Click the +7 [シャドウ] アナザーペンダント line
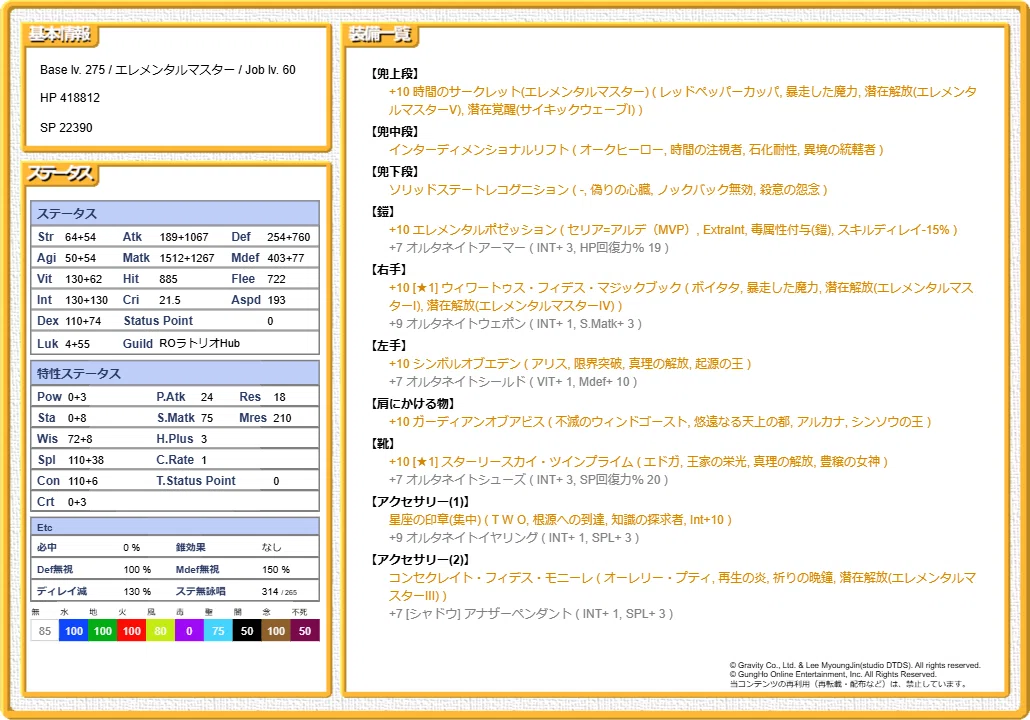 [531, 614]
